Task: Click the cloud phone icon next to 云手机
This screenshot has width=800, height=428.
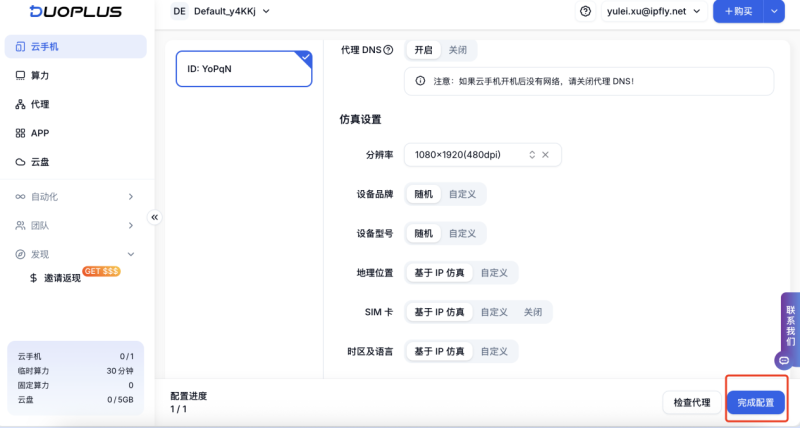Action: click(20, 47)
